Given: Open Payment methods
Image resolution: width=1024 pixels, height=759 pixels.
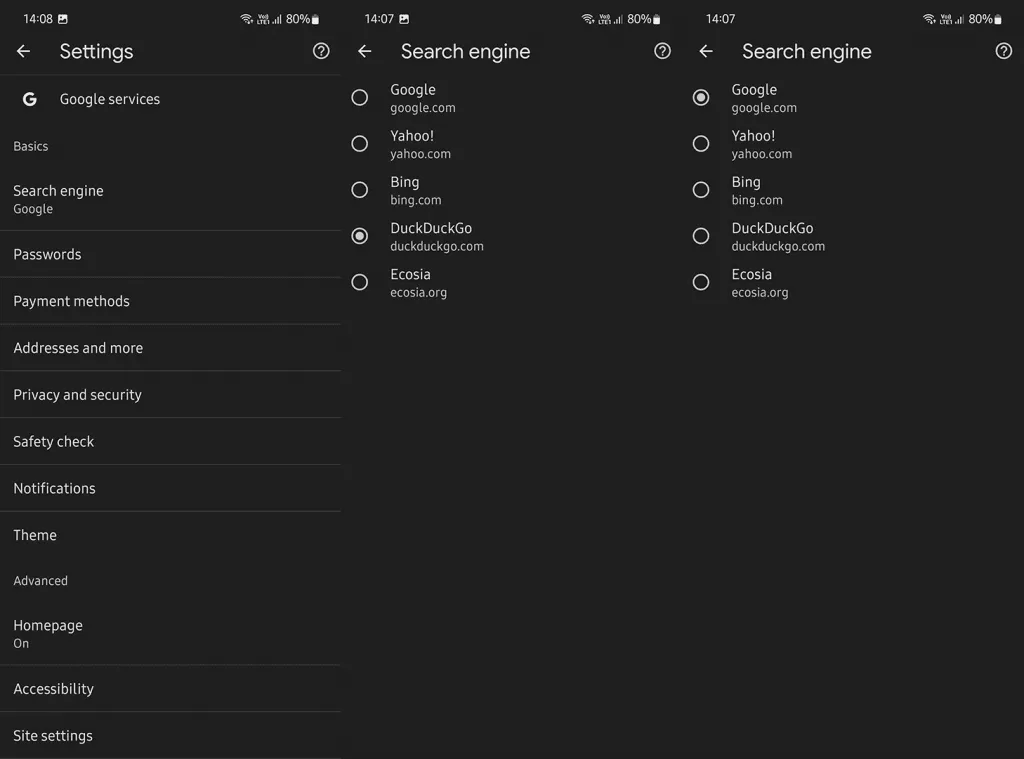Looking at the screenshot, I should point(170,301).
